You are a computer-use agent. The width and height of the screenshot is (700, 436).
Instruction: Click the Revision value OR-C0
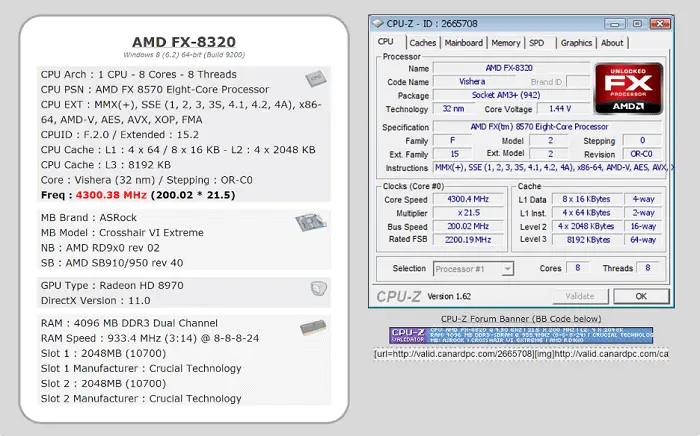coord(642,154)
